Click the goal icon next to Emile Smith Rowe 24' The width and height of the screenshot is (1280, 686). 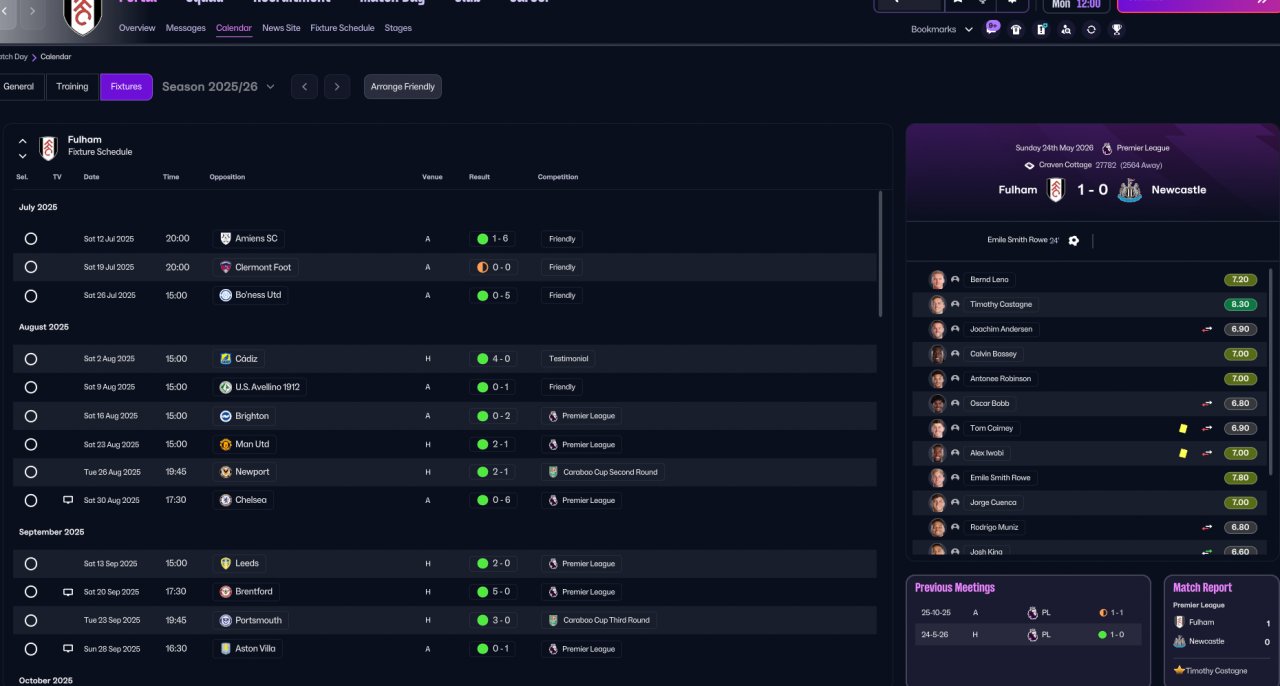click(1073, 240)
